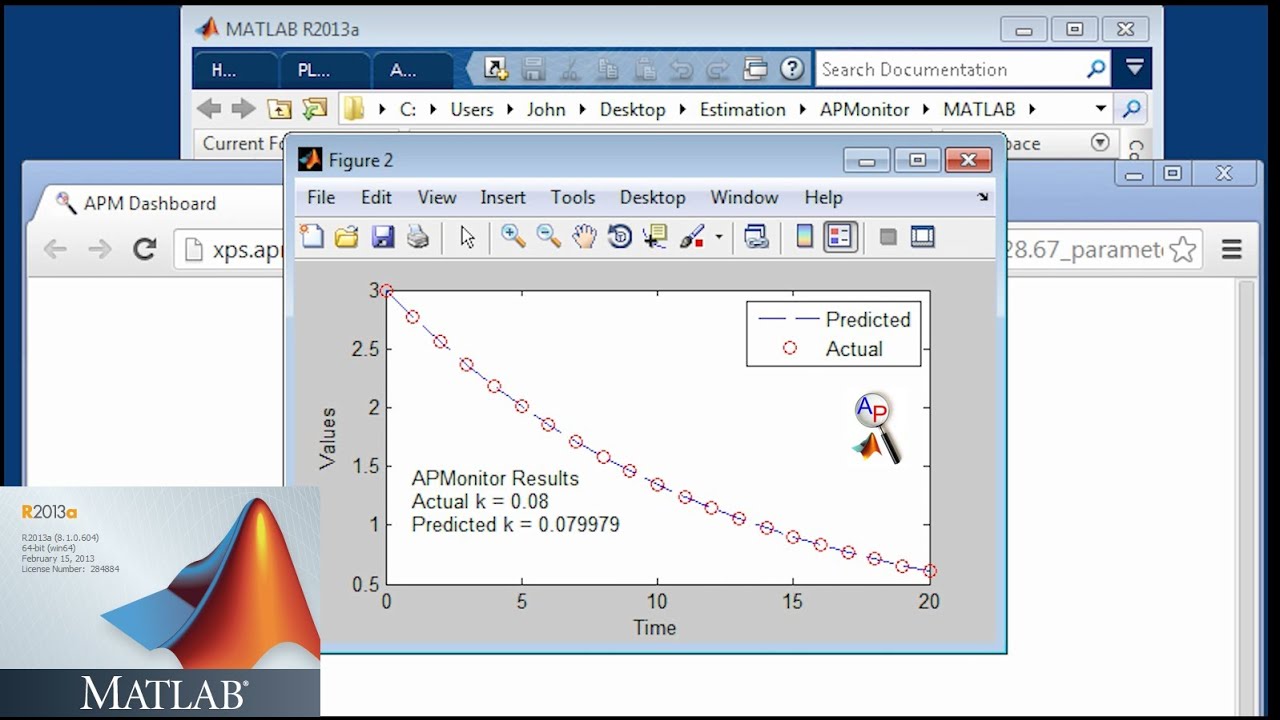Click MATLAB quick access cut icon
The height and width of the screenshot is (720, 1280).
coord(570,69)
